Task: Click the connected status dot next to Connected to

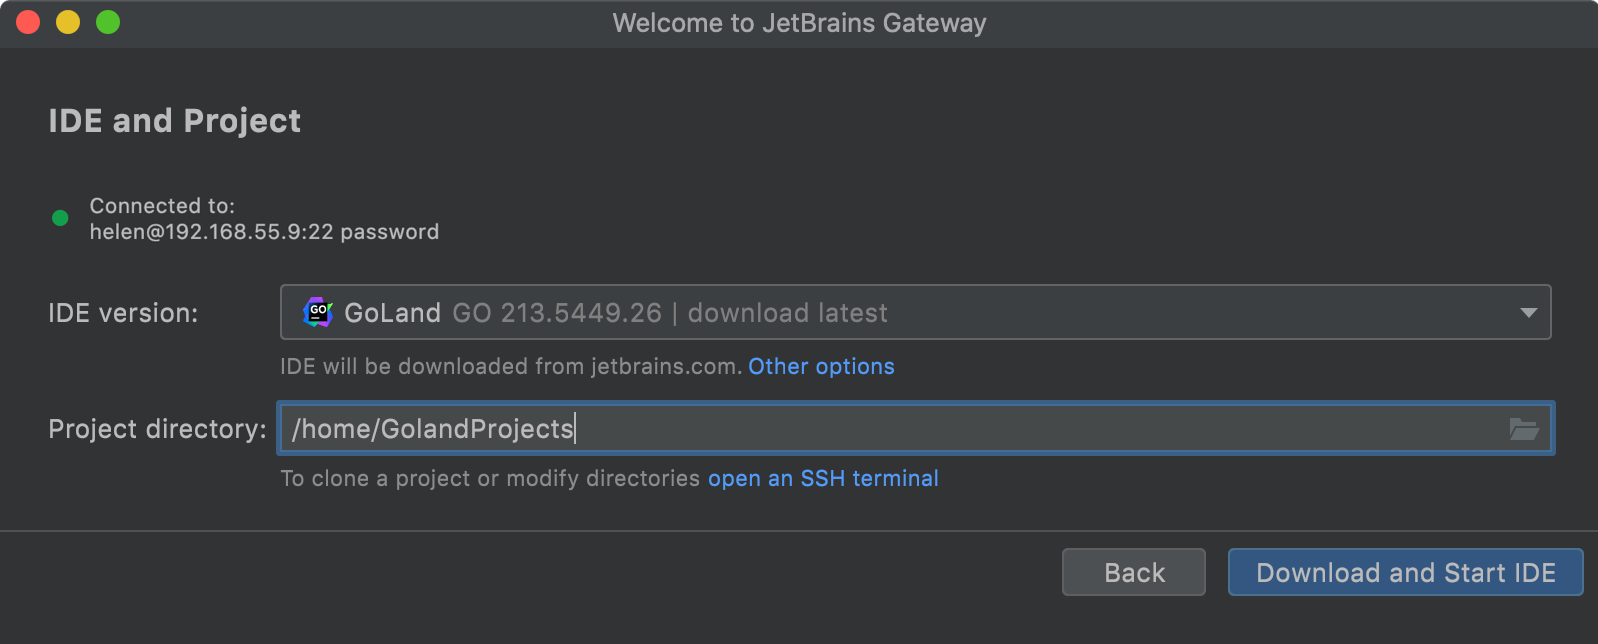Action: tap(59, 218)
